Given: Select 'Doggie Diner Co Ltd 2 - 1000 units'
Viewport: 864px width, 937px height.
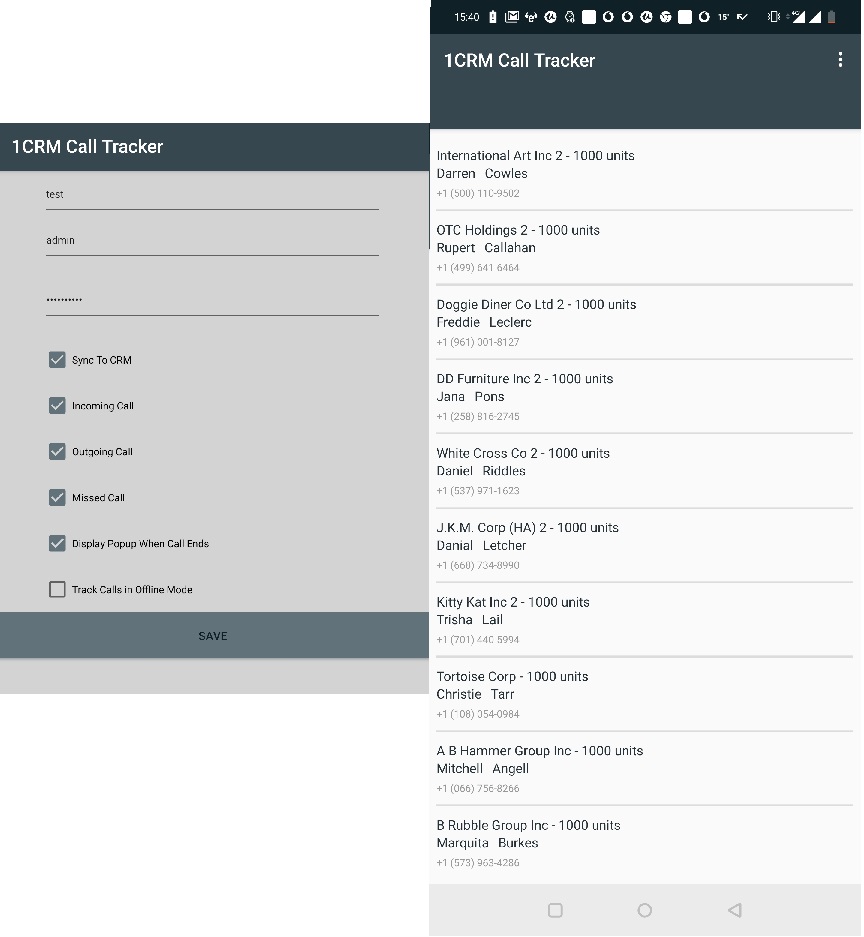Looking at the screenshot, I should tap(536, 304).
